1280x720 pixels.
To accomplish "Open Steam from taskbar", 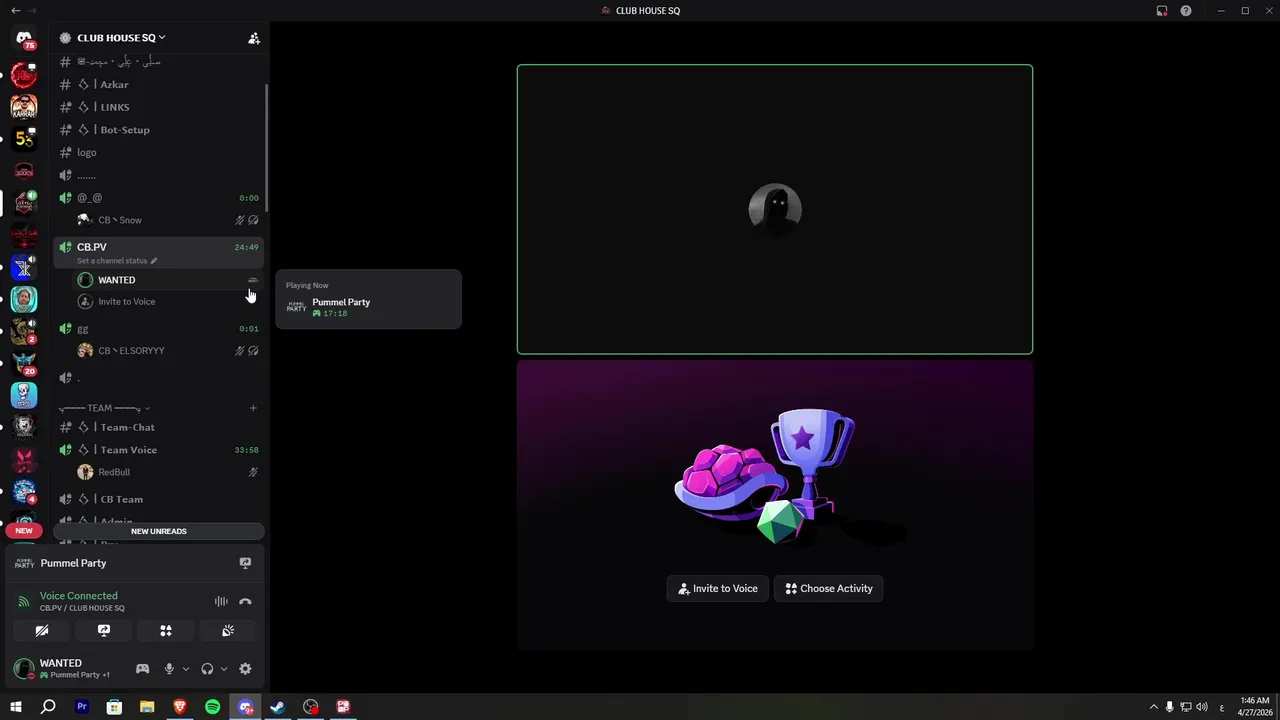I will click(x=278, y=707).
